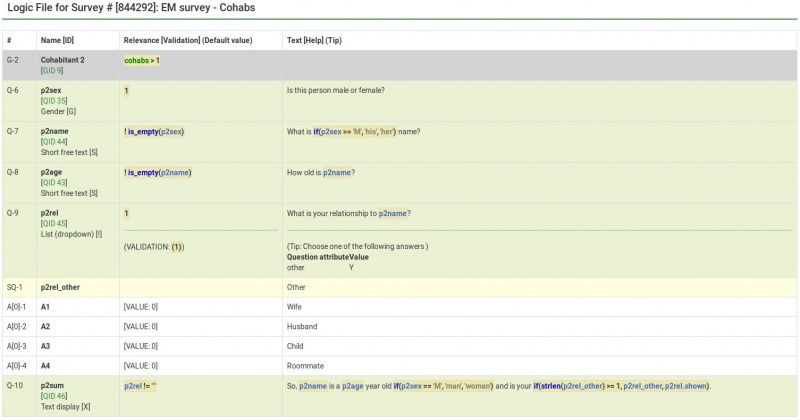
Task: Open the [QID 45] link under p2rel
Action: pyautogui.click(x=54, y=223)
